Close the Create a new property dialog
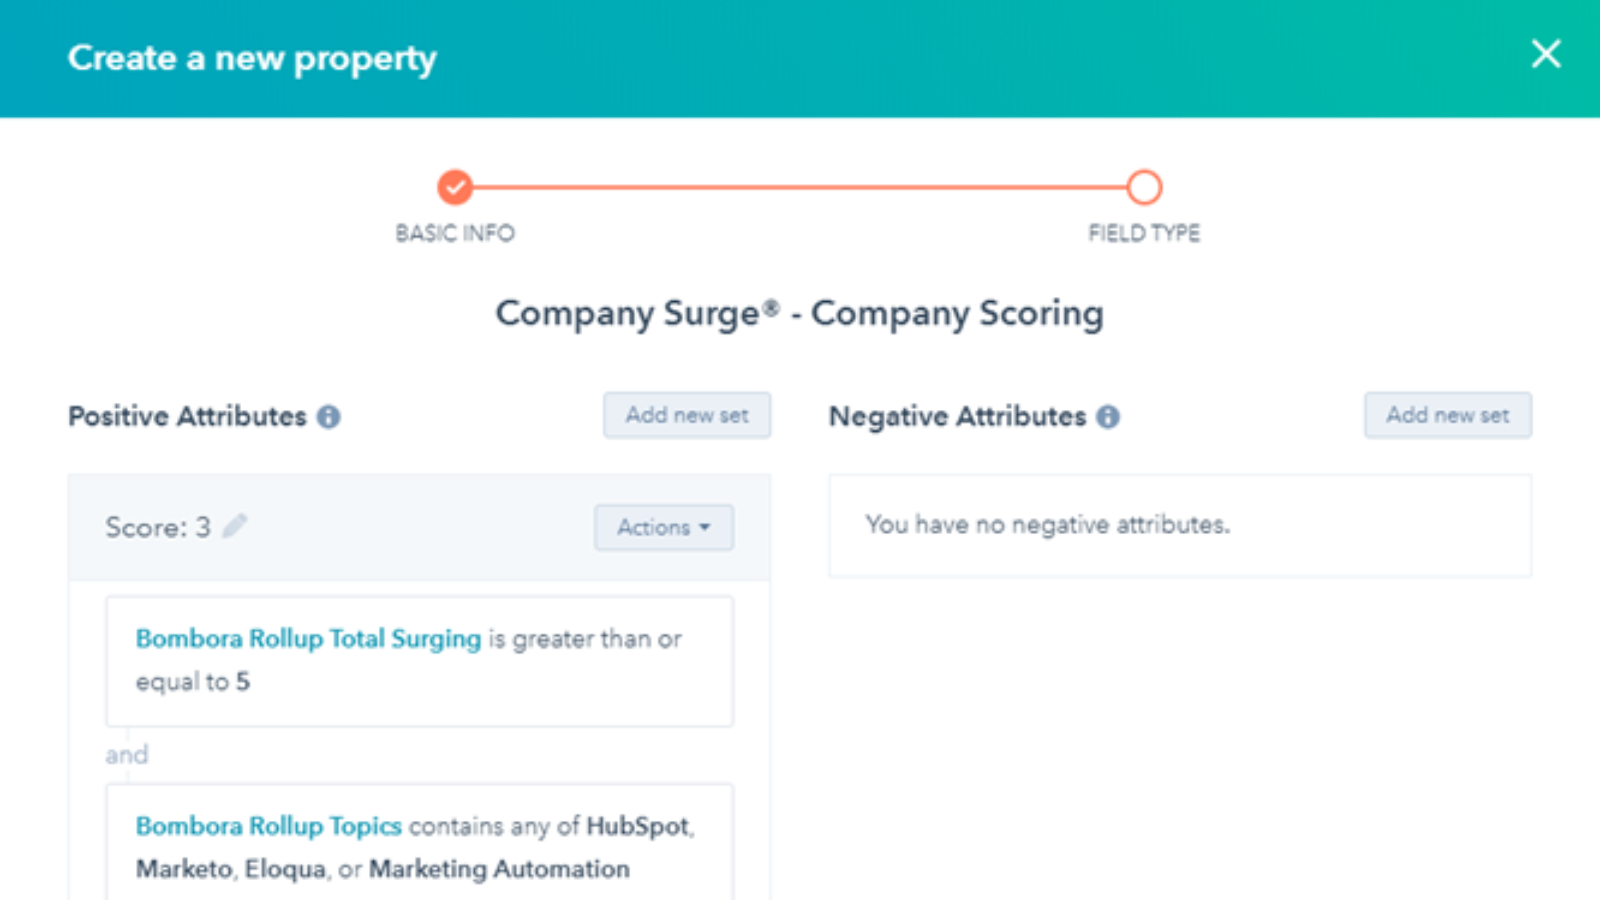The height and width of the screenshot is (900, 1600). tap(1545, 54)
